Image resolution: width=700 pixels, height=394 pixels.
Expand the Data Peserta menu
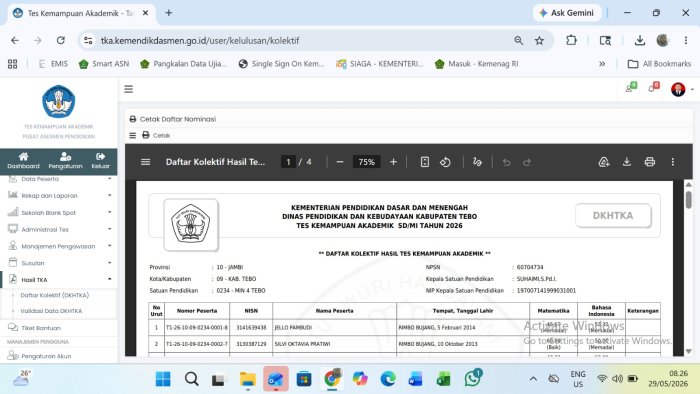coord(58,179)
